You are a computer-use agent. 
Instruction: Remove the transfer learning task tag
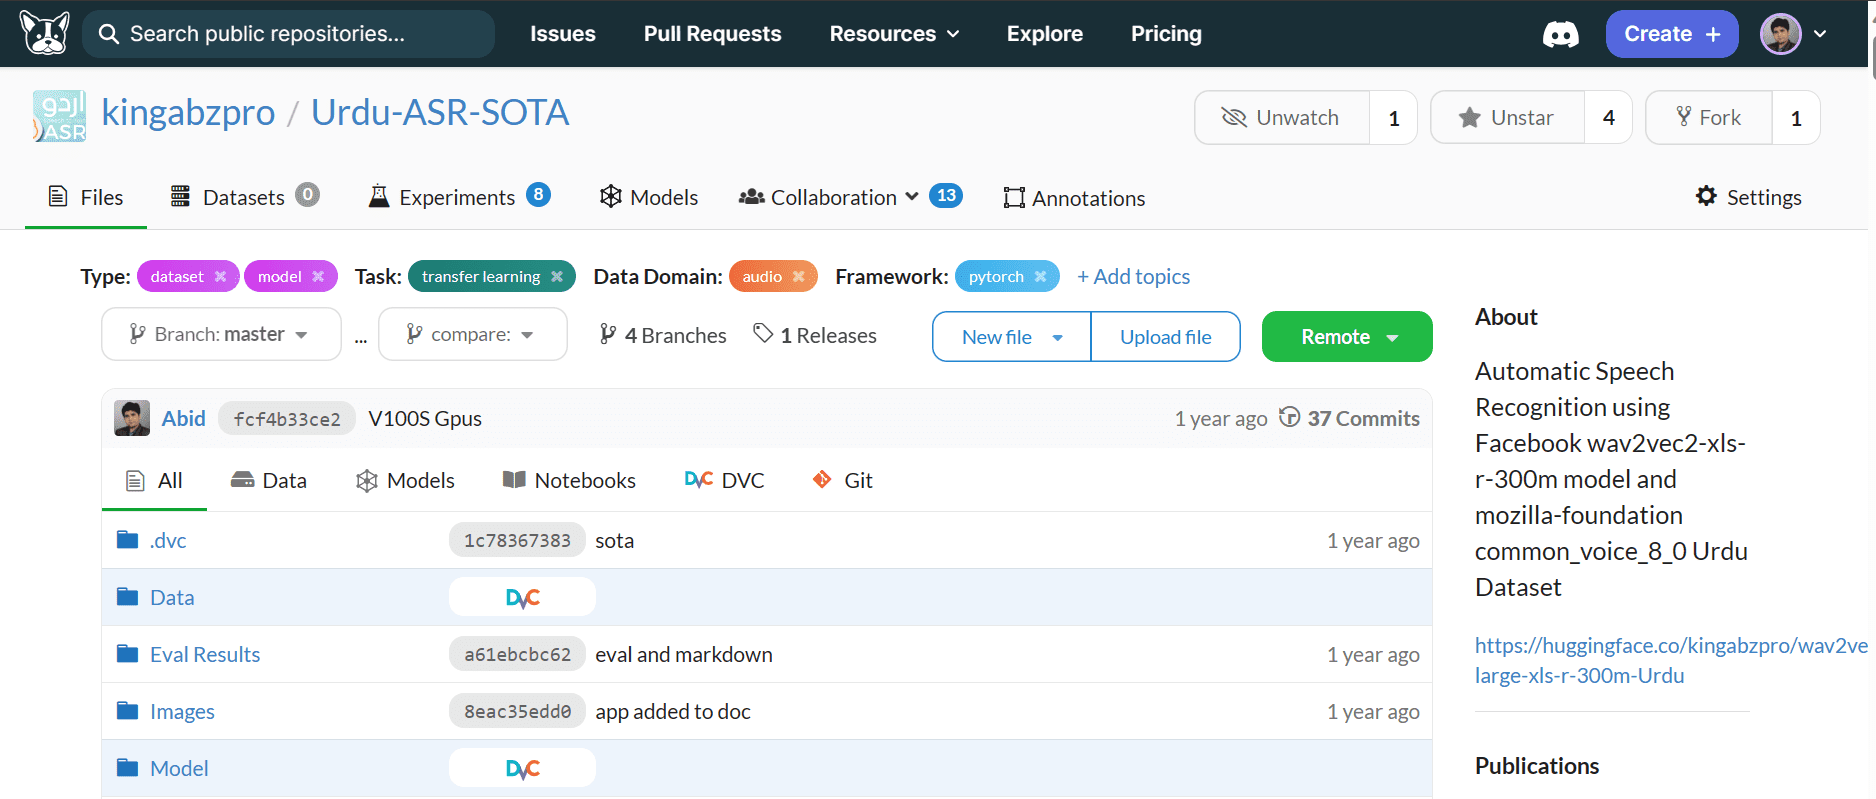(557, 276)
